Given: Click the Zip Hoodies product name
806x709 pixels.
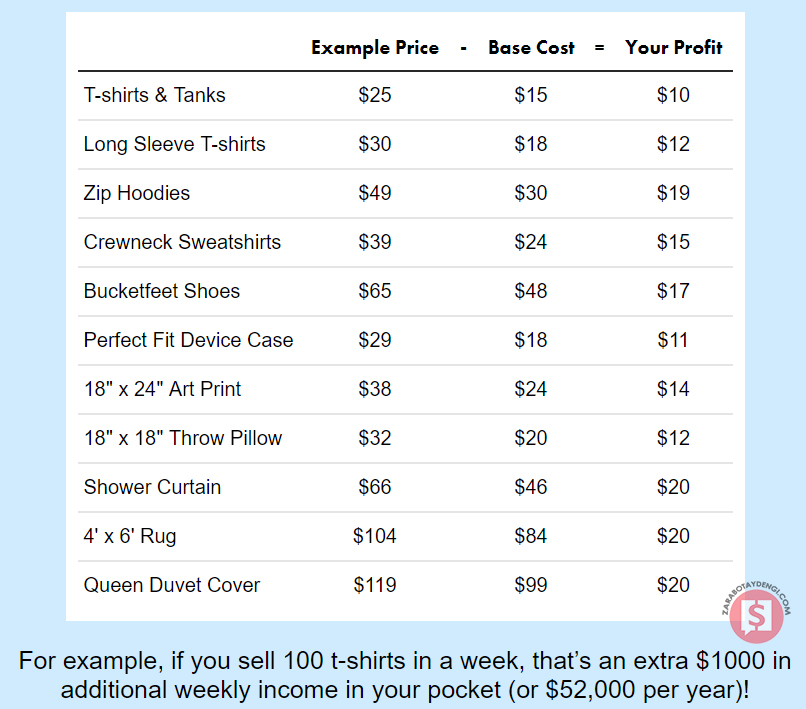Looking at the screenshot, I should [137, 193].
